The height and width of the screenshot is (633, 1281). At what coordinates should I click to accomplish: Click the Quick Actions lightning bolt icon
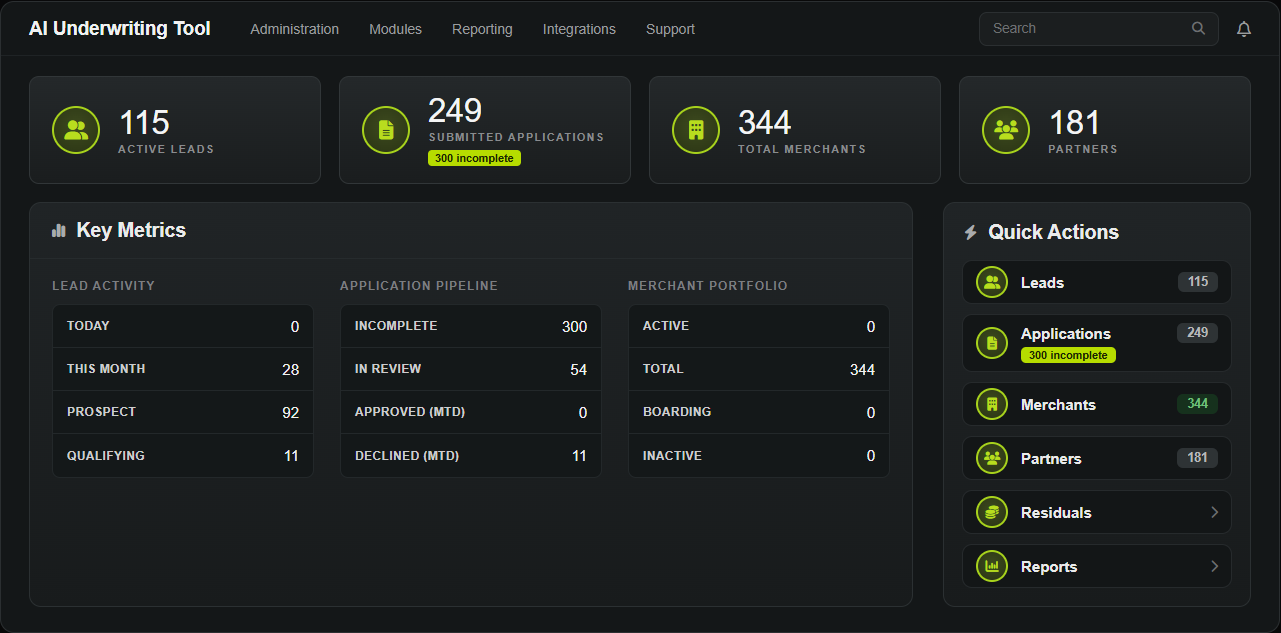(x=970, y=232)
